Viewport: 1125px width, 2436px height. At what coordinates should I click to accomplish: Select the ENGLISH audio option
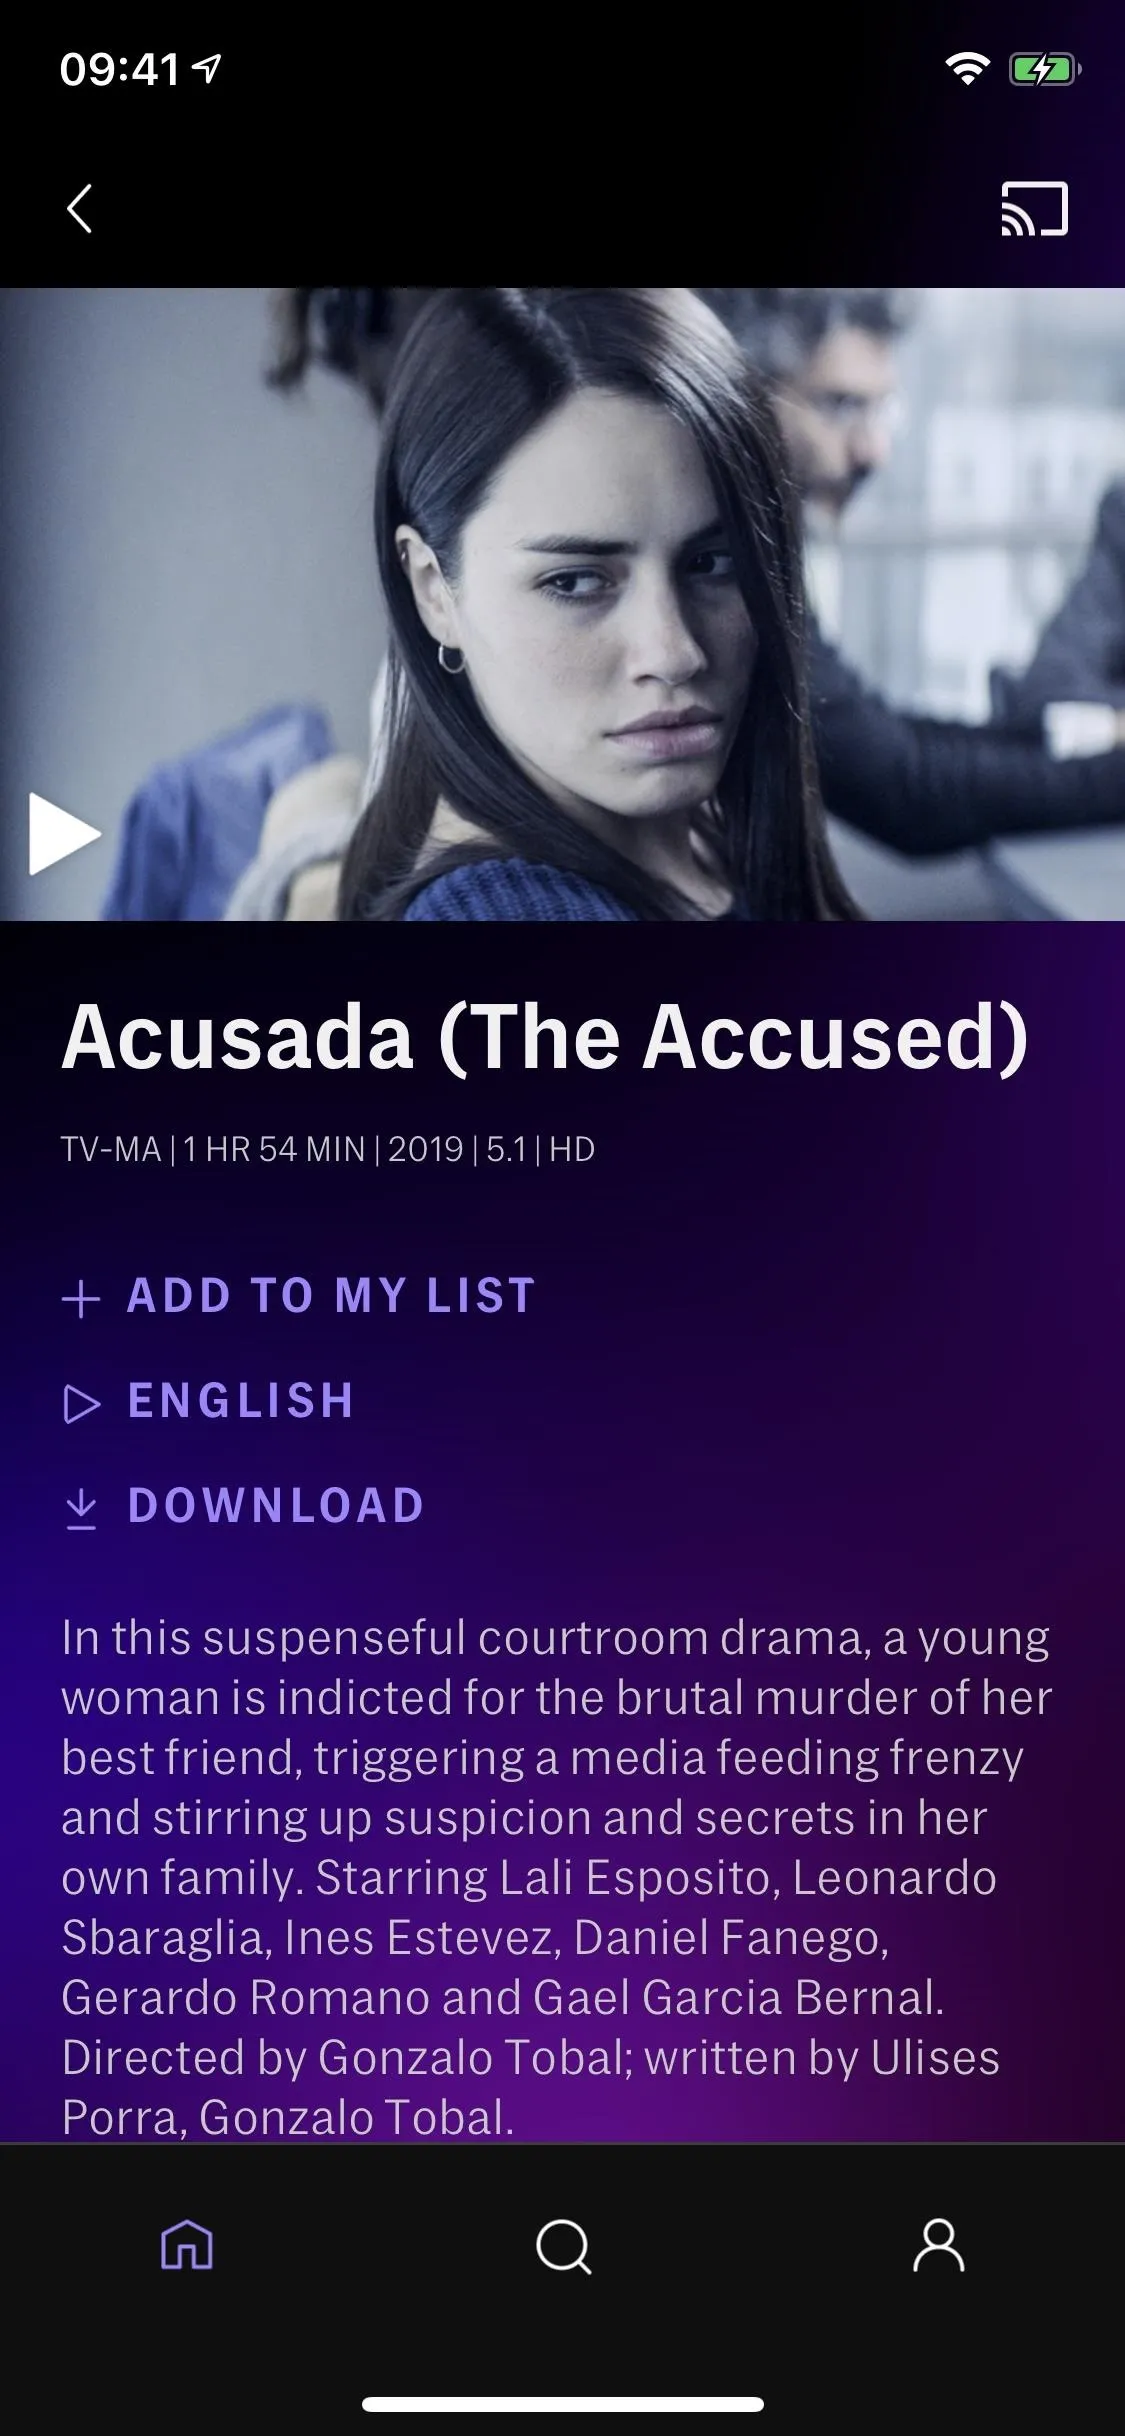(240, 1401)
